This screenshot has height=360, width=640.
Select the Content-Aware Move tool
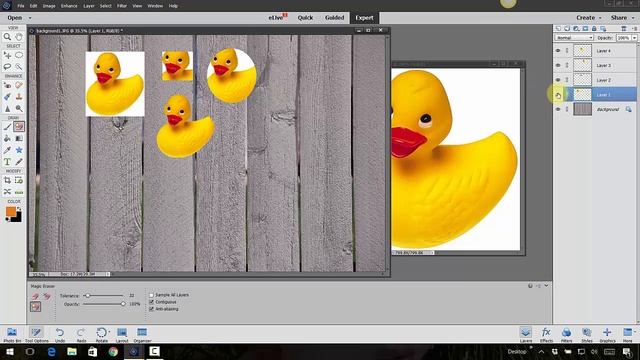coord(7,192)
